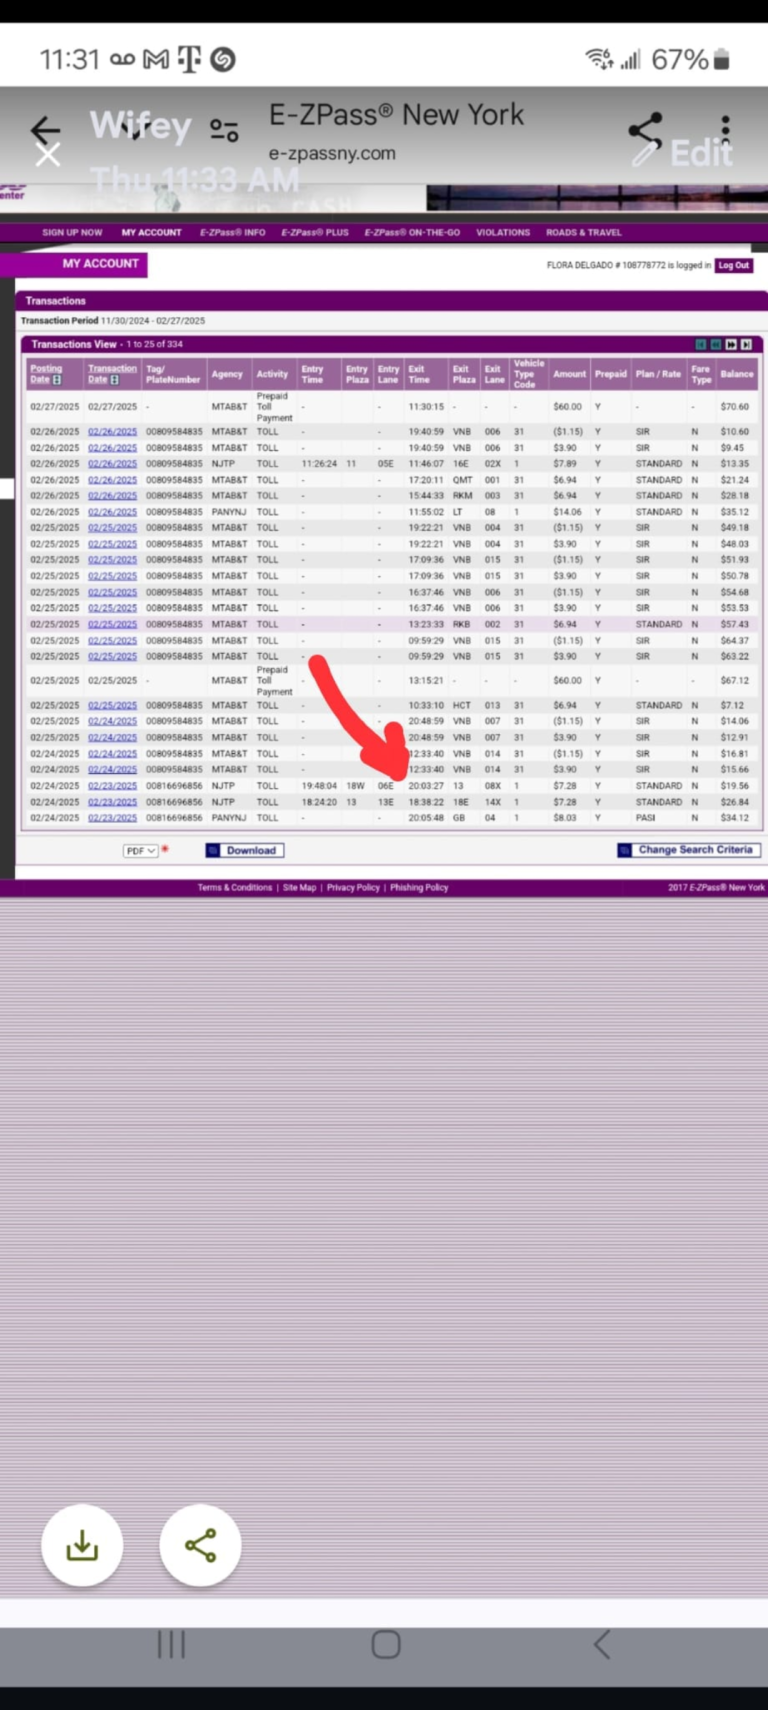
Task: Tap the round download button at bottom
Action: pyautogui.click(x=82, y=1545)
